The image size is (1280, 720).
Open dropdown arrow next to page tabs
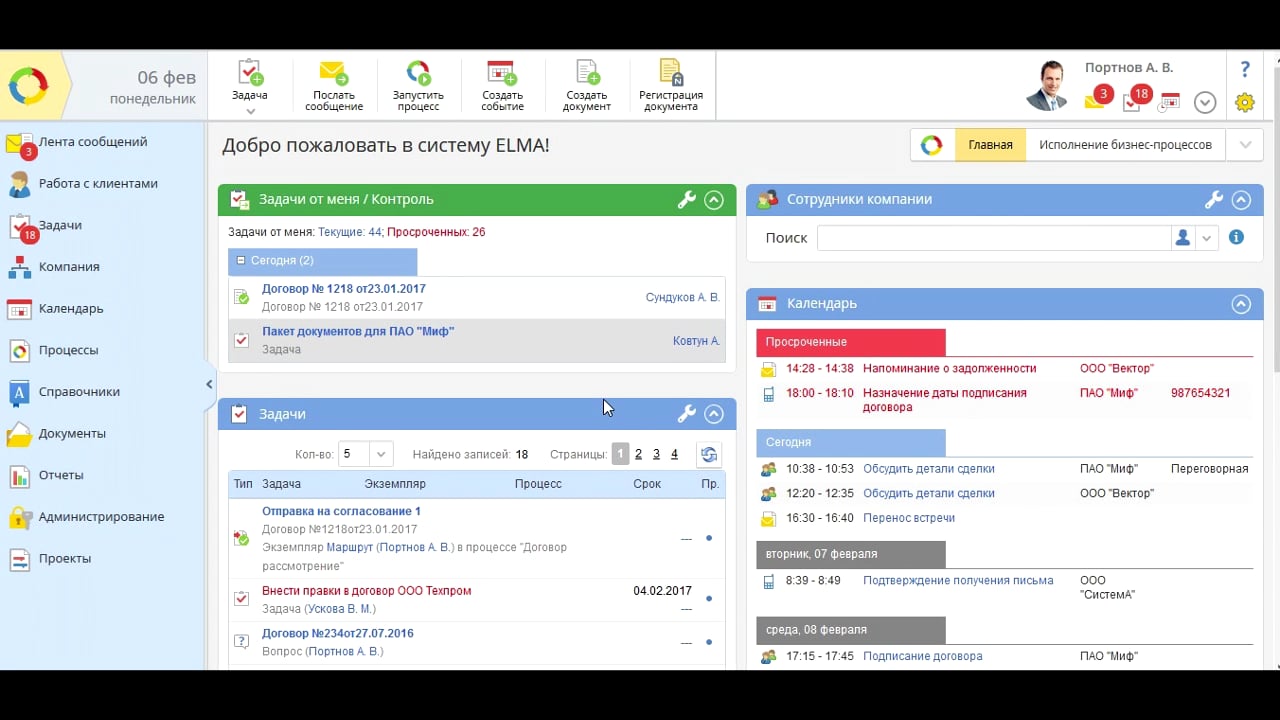pos(1245,145)
